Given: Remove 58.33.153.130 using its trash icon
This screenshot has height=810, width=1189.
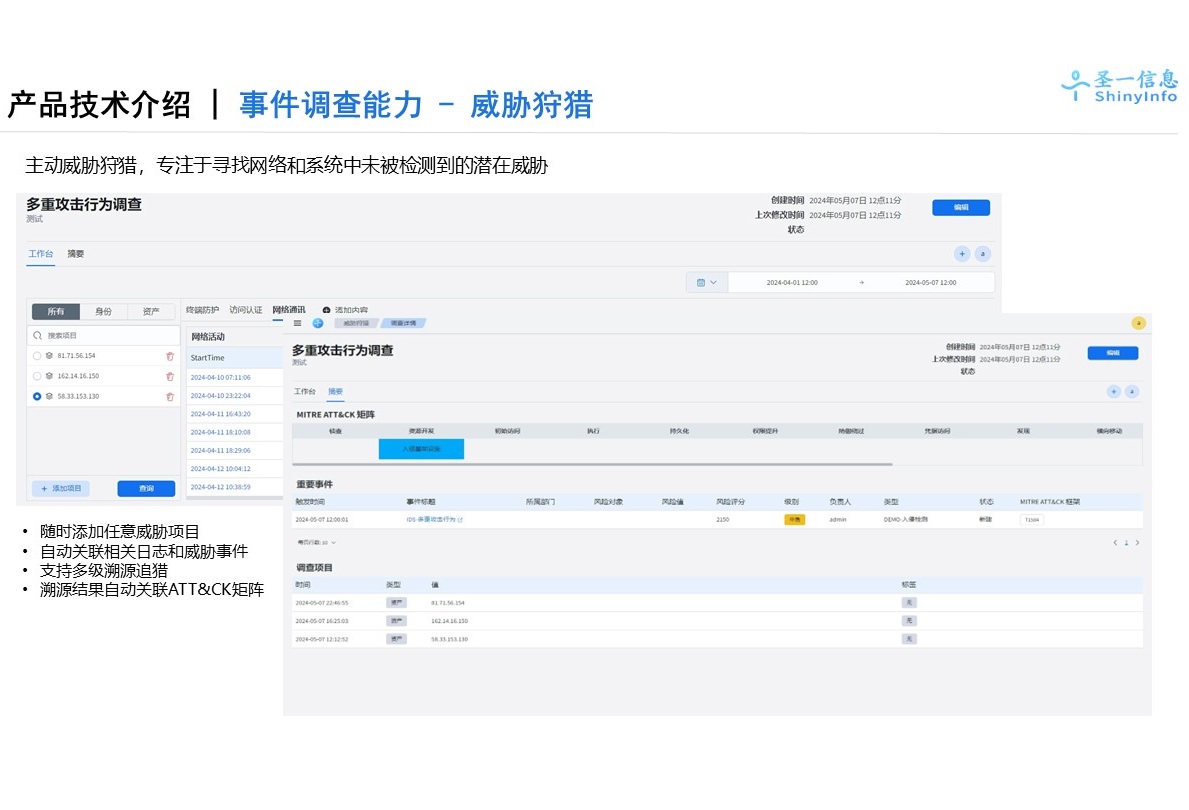Looking at the screenshot, I should click(x=170, y=396).
